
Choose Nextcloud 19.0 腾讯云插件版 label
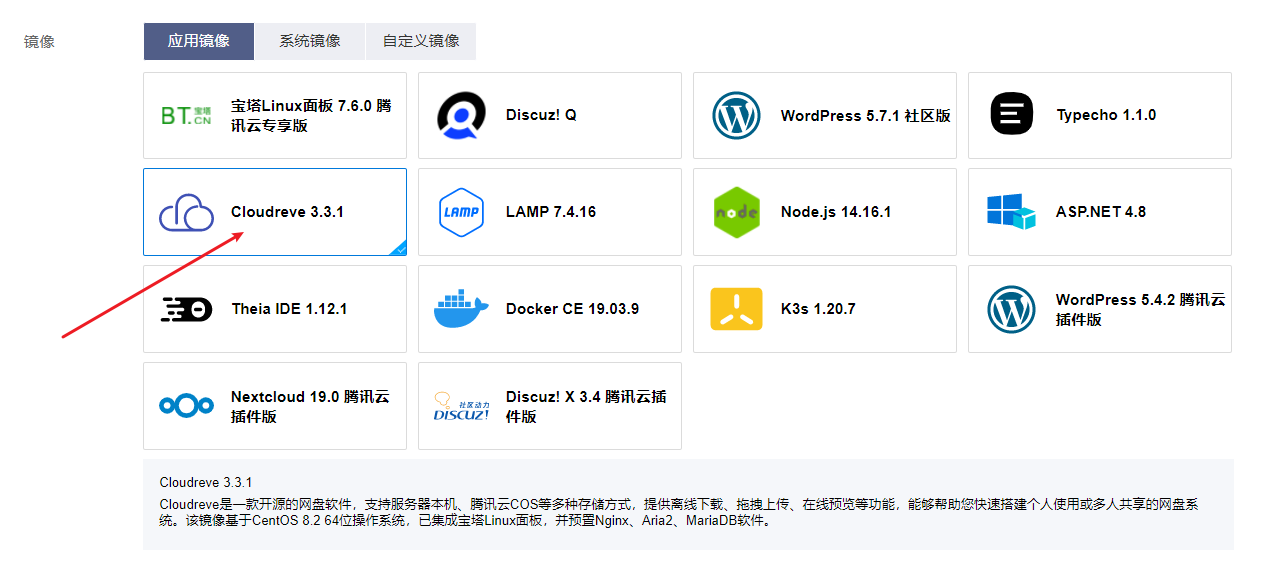point(311,406)
